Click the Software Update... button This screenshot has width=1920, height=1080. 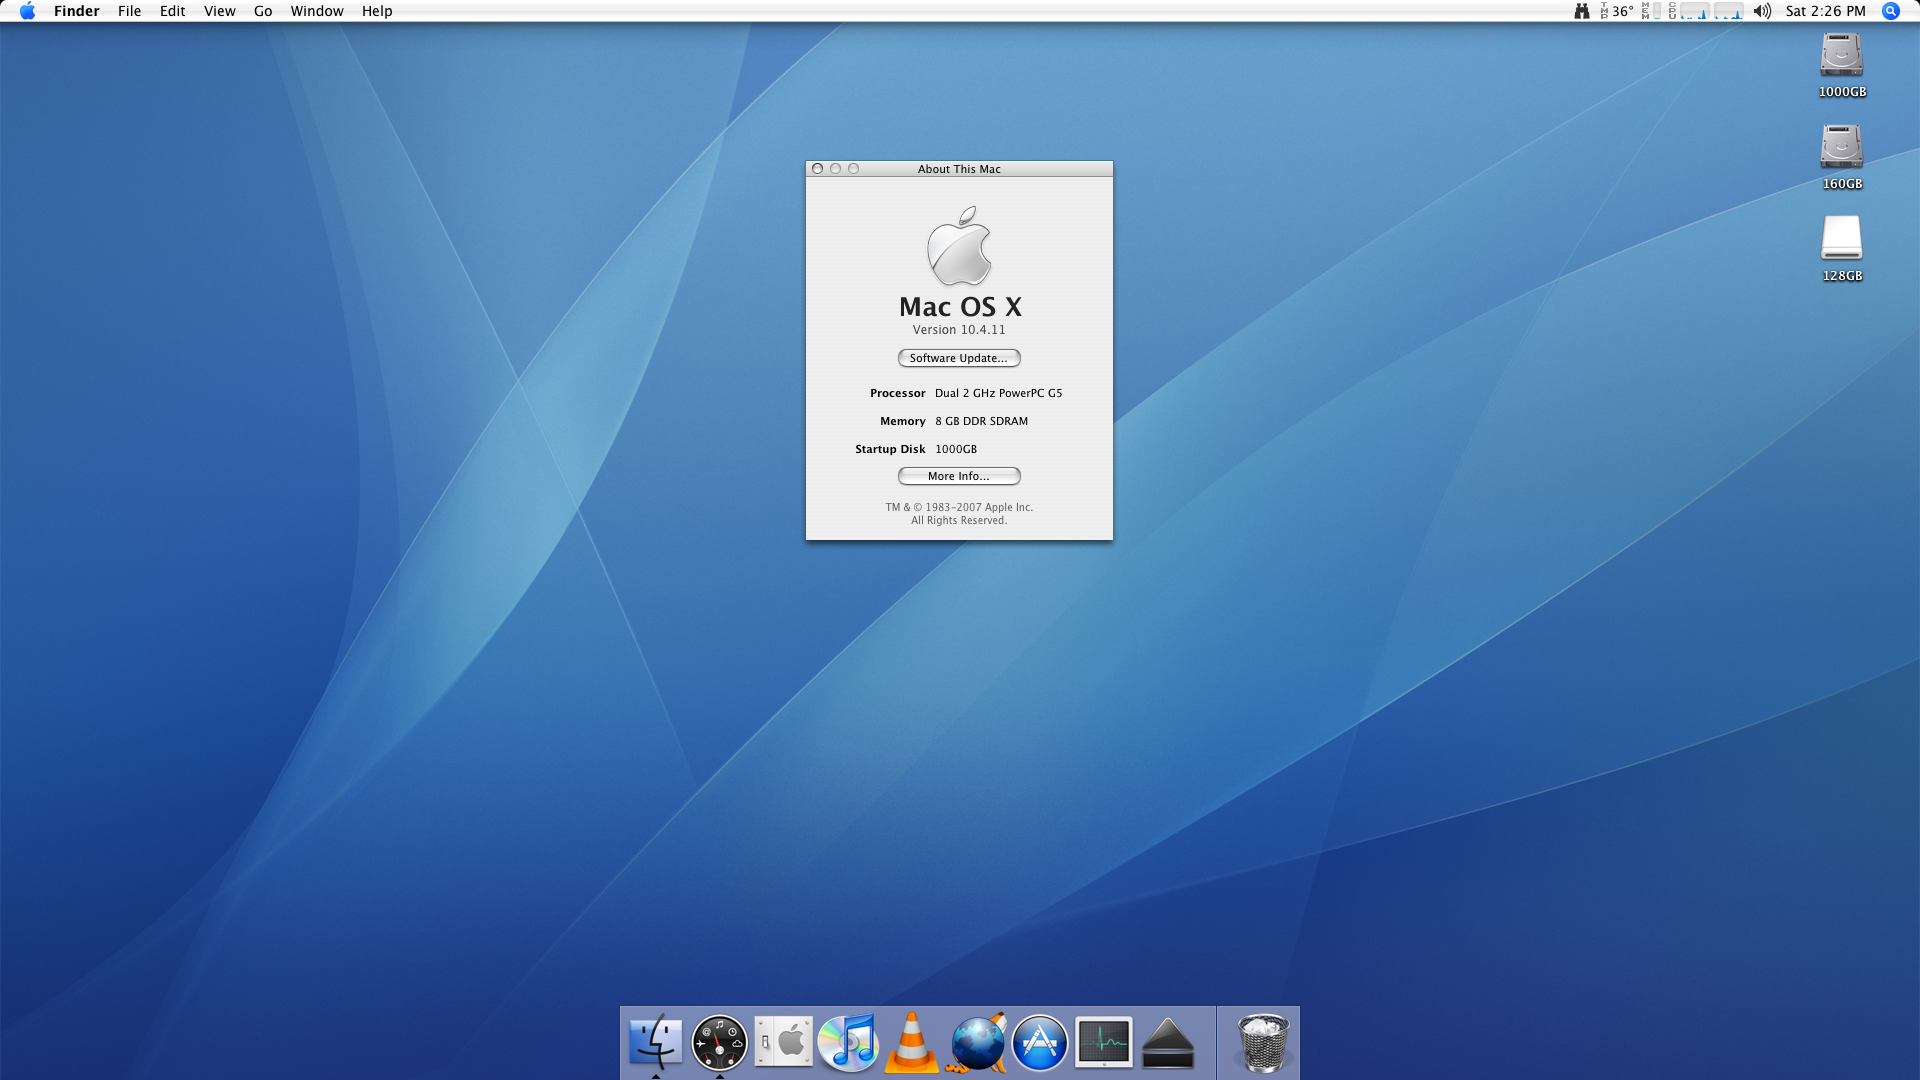tap(959, 358)
